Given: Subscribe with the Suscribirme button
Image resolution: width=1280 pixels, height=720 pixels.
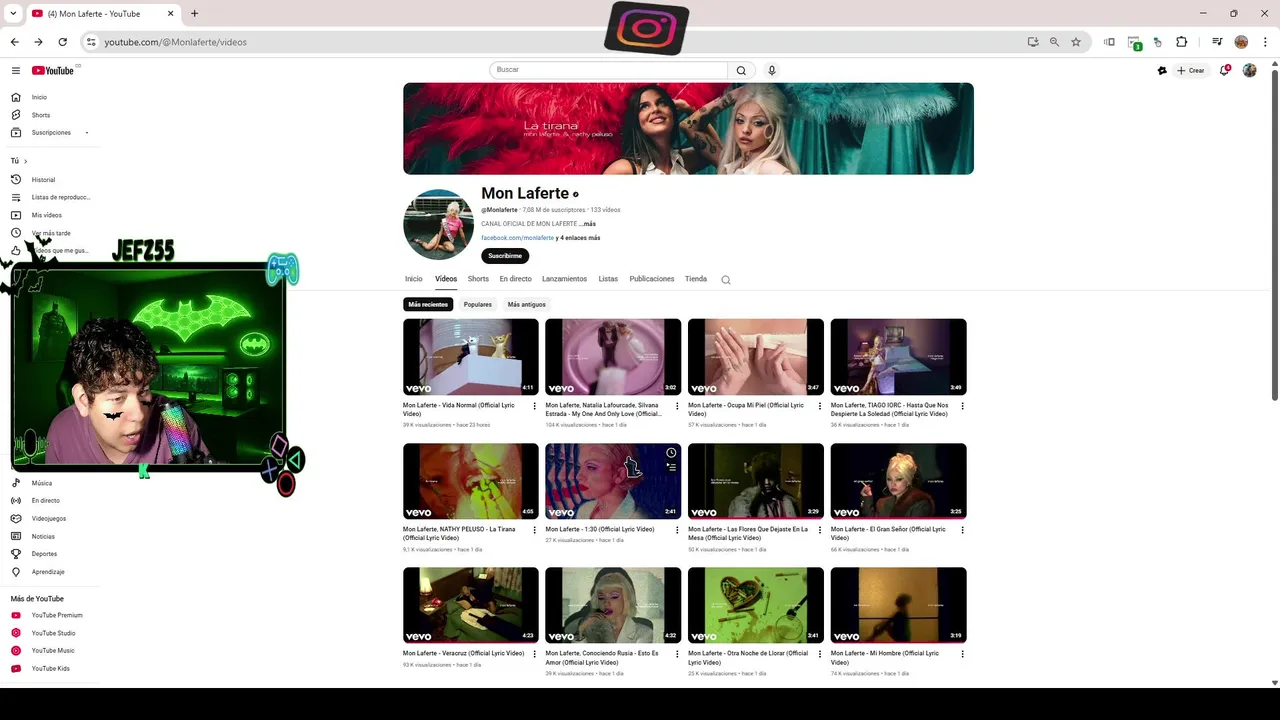Looking at the screenshot, I should (x=505, y=256).
